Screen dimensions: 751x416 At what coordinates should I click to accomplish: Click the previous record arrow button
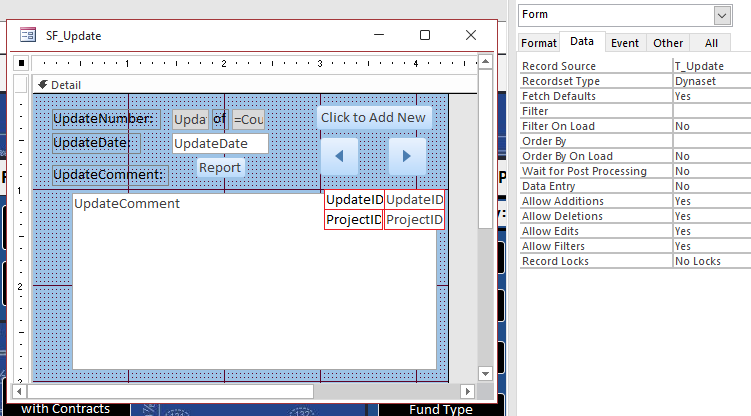coord(339,156)
